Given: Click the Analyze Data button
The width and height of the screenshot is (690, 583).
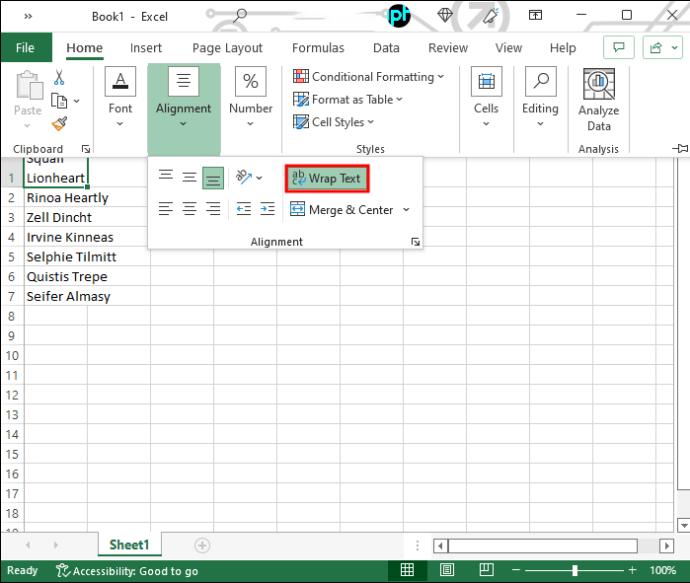Looking at the screenshot, I should coord(598,100).
